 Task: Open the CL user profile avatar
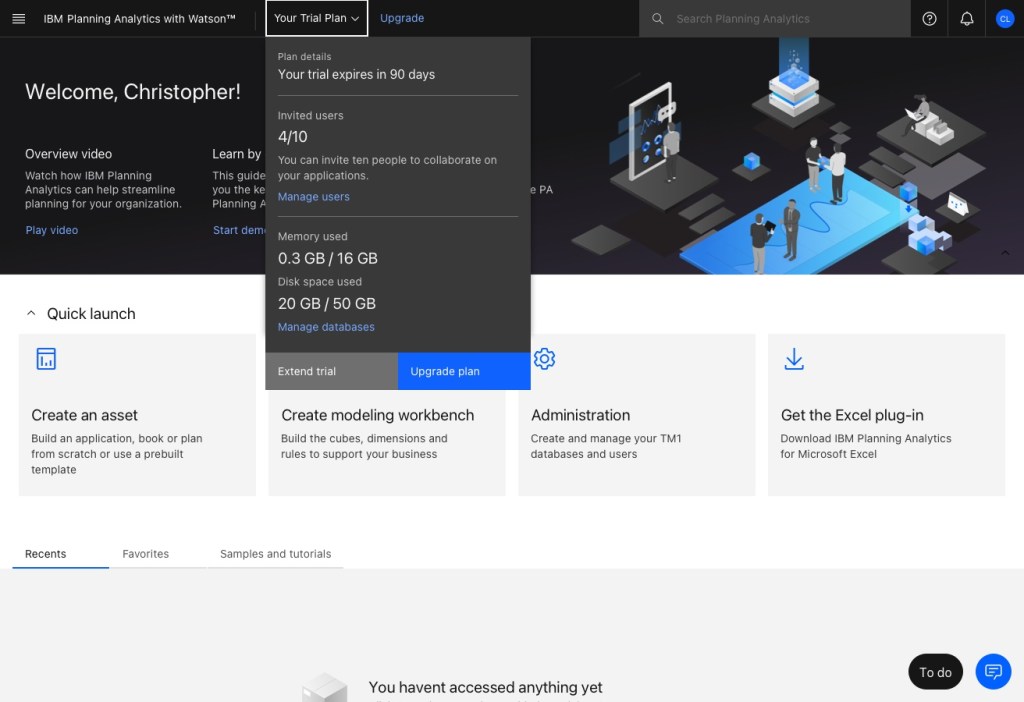pos(1004,18)
